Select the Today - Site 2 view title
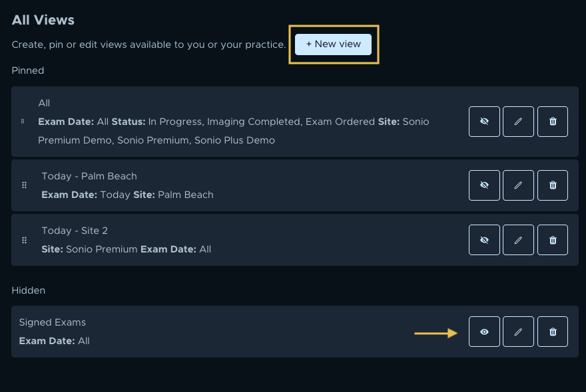Screen dimensions: 586x392 tap(74, 231)
